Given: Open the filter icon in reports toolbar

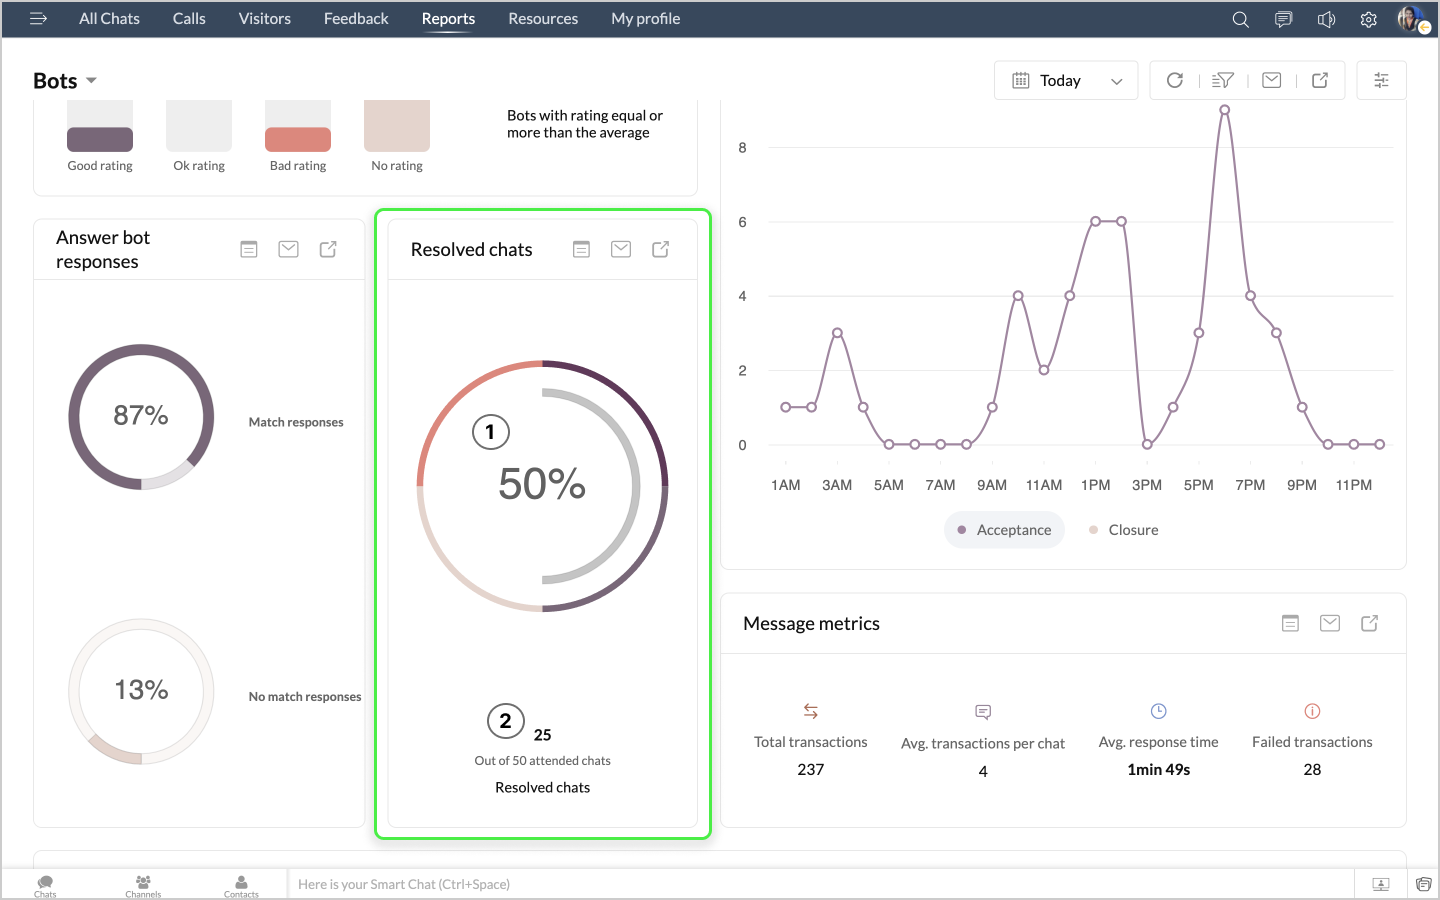Looking at the screenshot, I should [x=1223, y=80].
